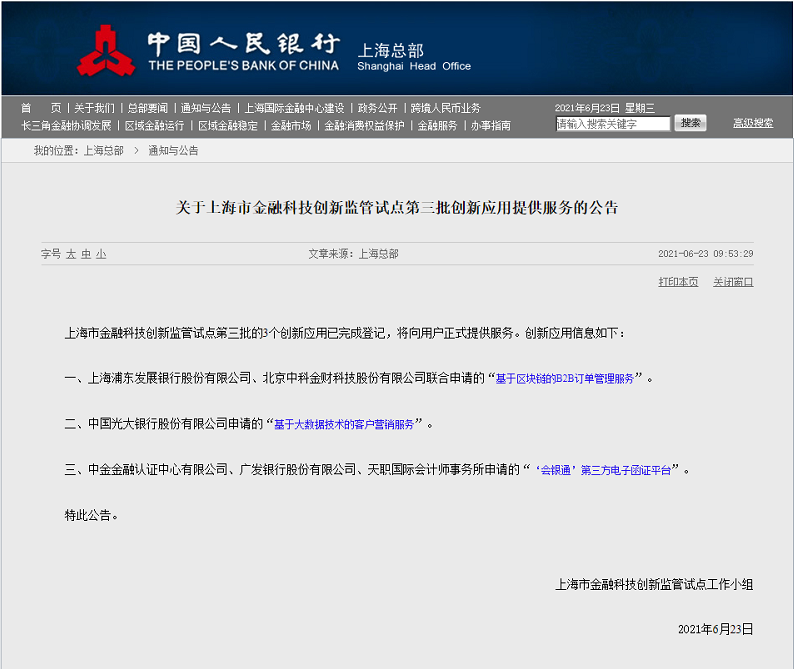Open the 首页 nav item
This screenshot has width=794, height=669.
[41, 108]
